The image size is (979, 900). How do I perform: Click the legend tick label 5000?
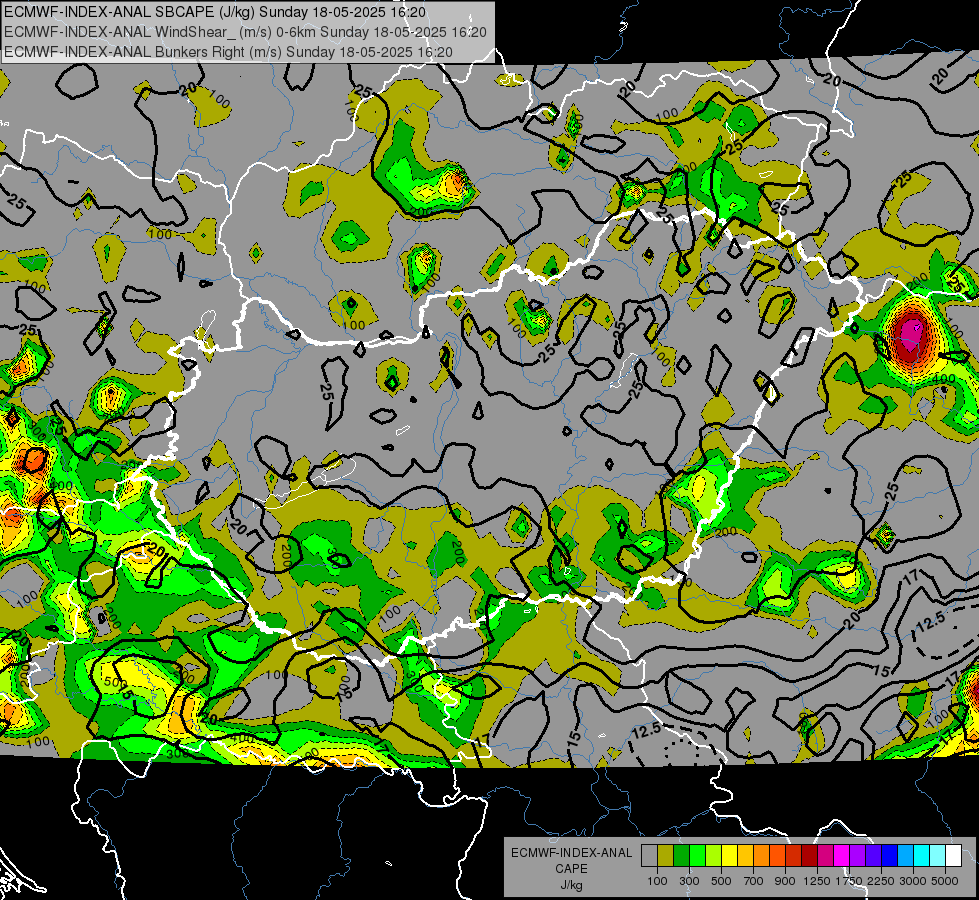click(945, 881)
